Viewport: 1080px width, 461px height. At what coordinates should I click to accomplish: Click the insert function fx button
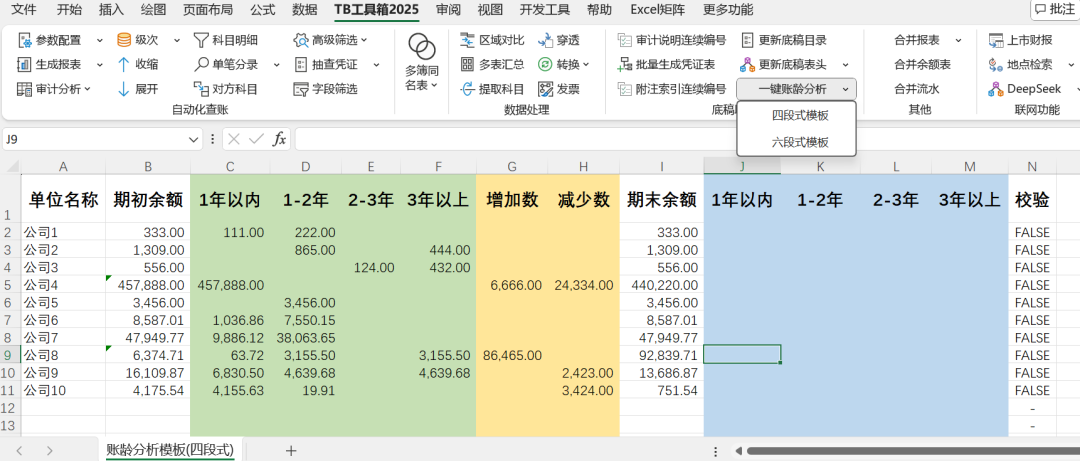click(279, 139)
